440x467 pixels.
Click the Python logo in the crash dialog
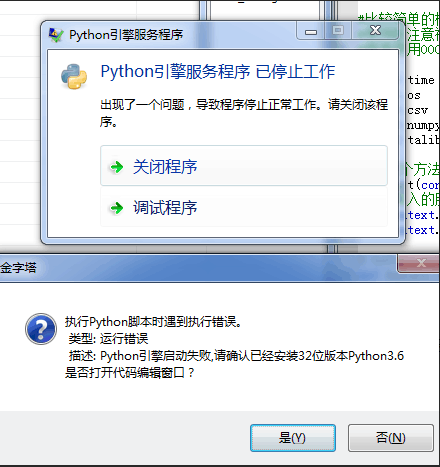point(74,76)
